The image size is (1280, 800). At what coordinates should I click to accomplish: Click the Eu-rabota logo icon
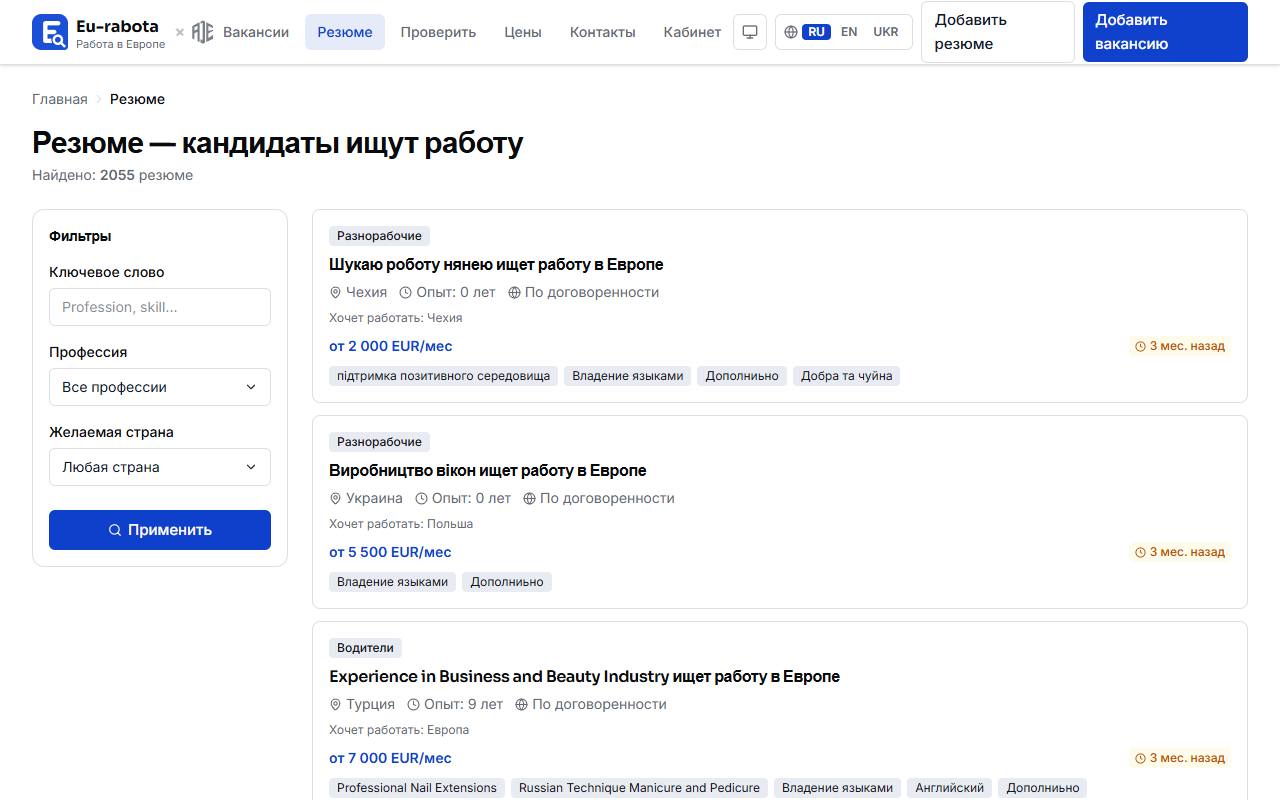50,32
